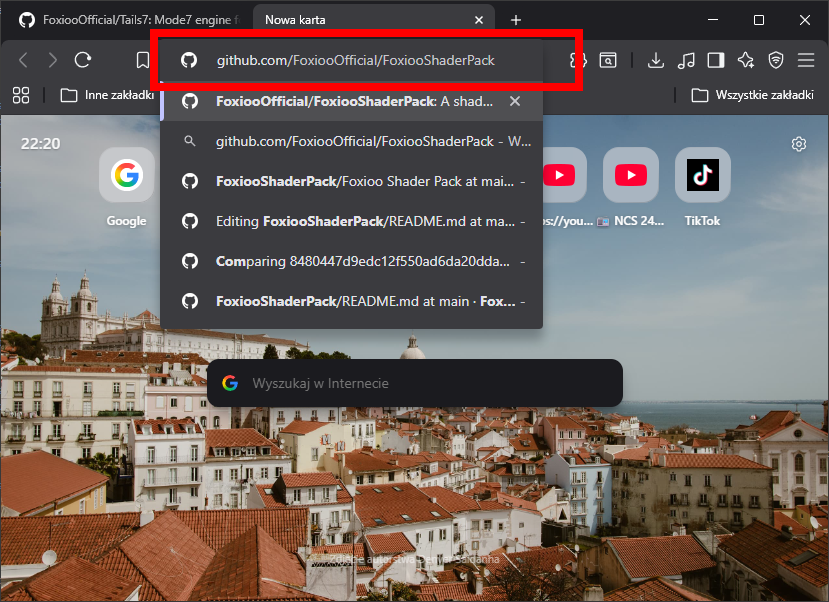Open the Google speed dial tile
Image resolution: width=829 pixels, height=602 pixels.
tap(126, 176)
